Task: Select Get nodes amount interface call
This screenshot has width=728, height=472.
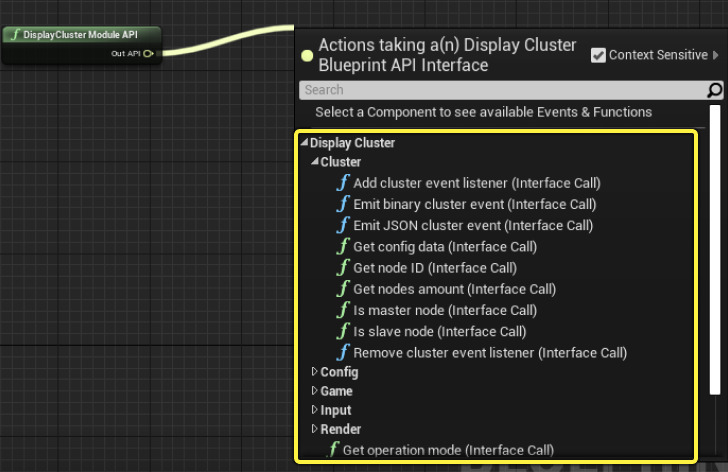Action: coord(454,289)
